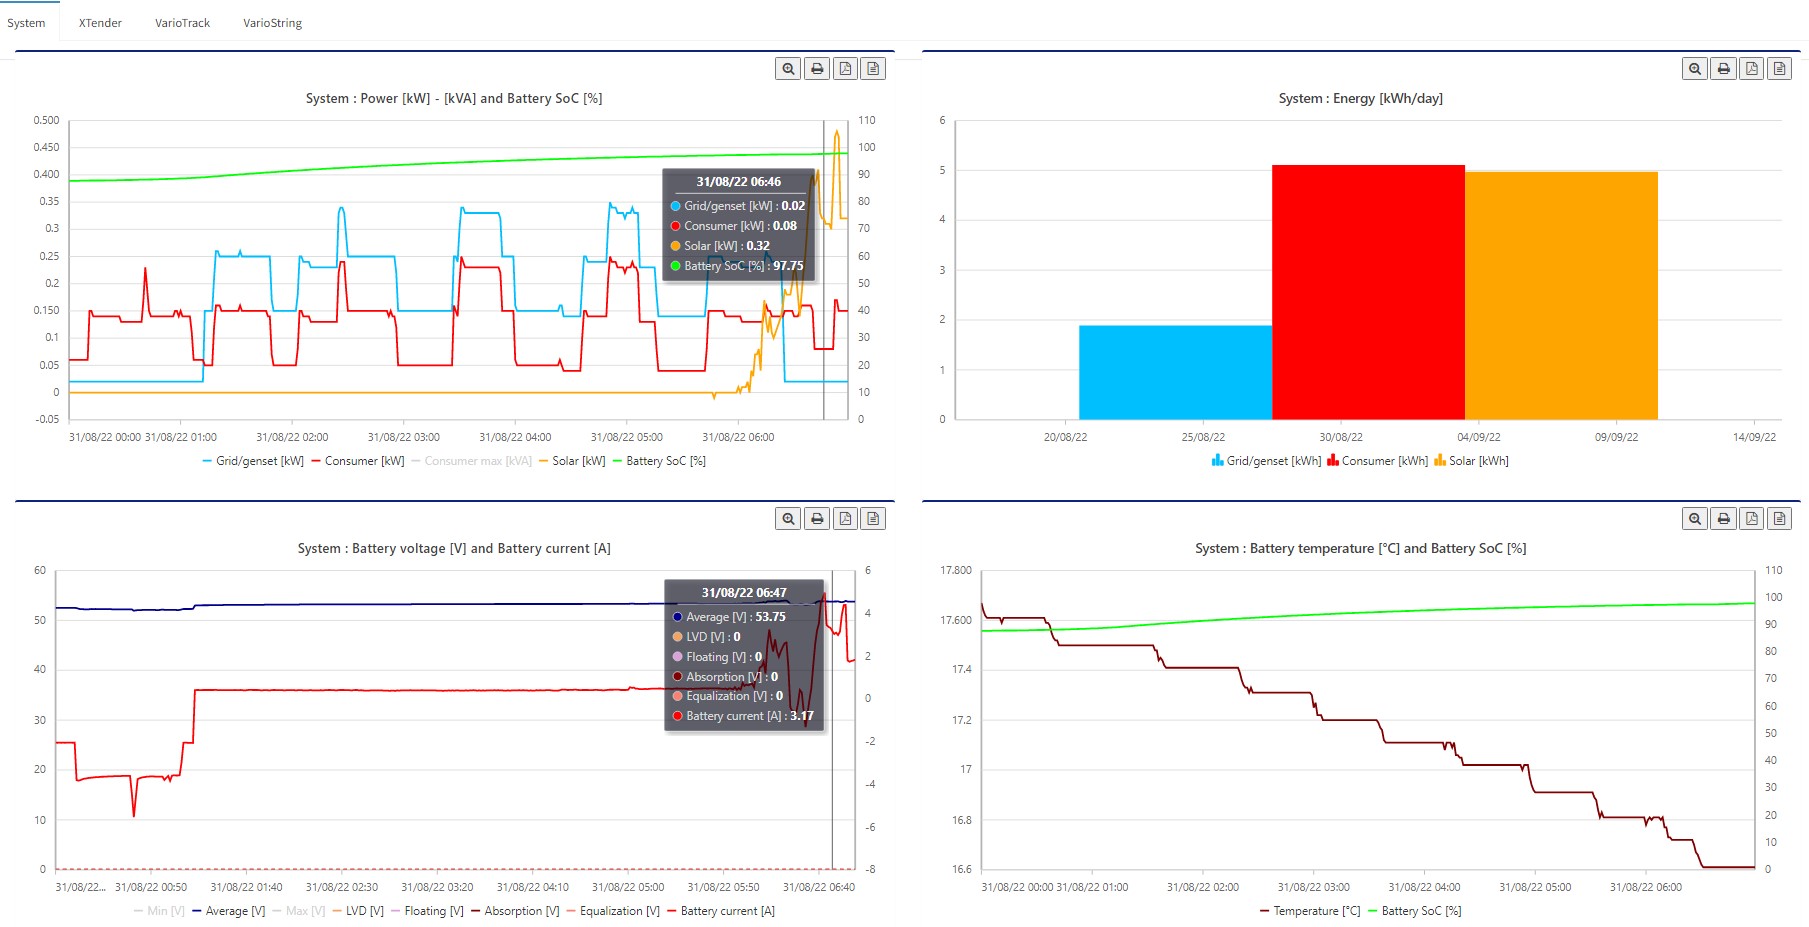Click the 31/08/22 05:00 label on temperature chart

coord(1535,887)
